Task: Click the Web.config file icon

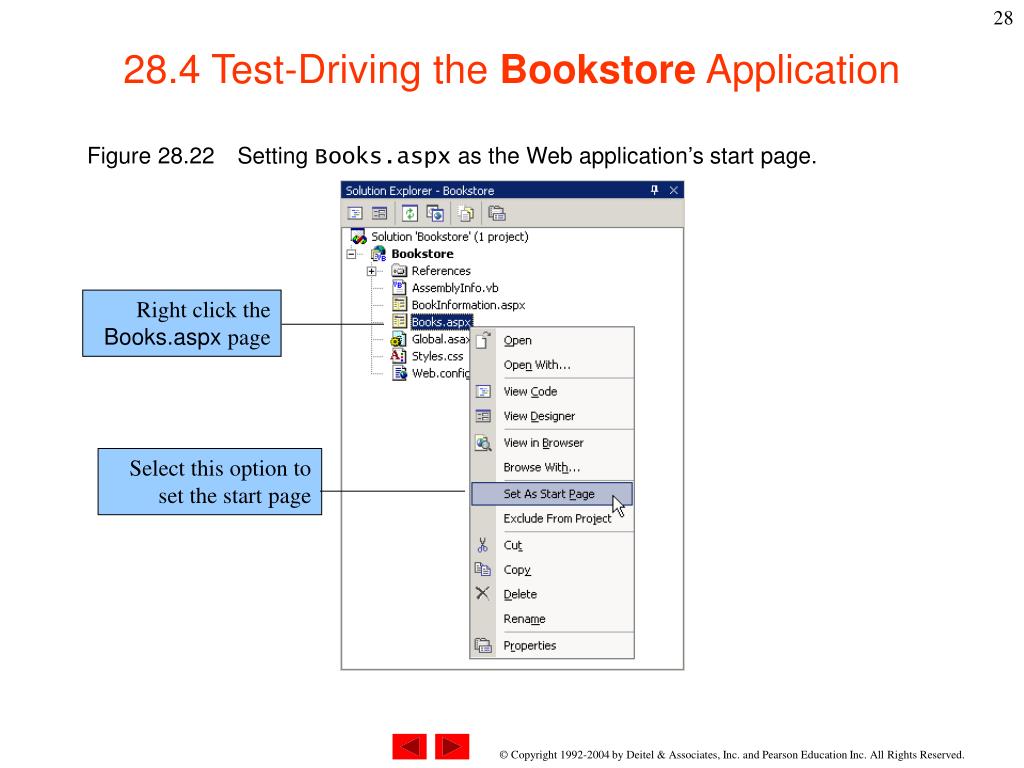Action: pyautogui.click(x=400, y=373)
